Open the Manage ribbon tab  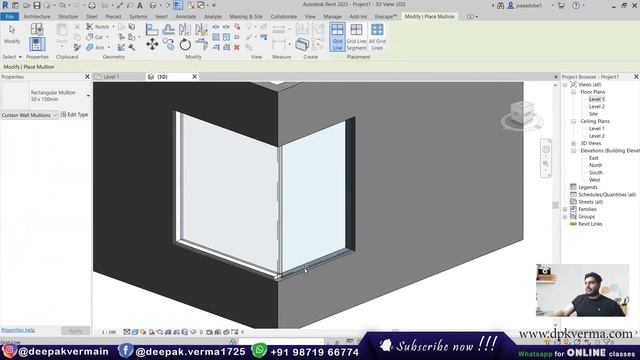[332, 16]
